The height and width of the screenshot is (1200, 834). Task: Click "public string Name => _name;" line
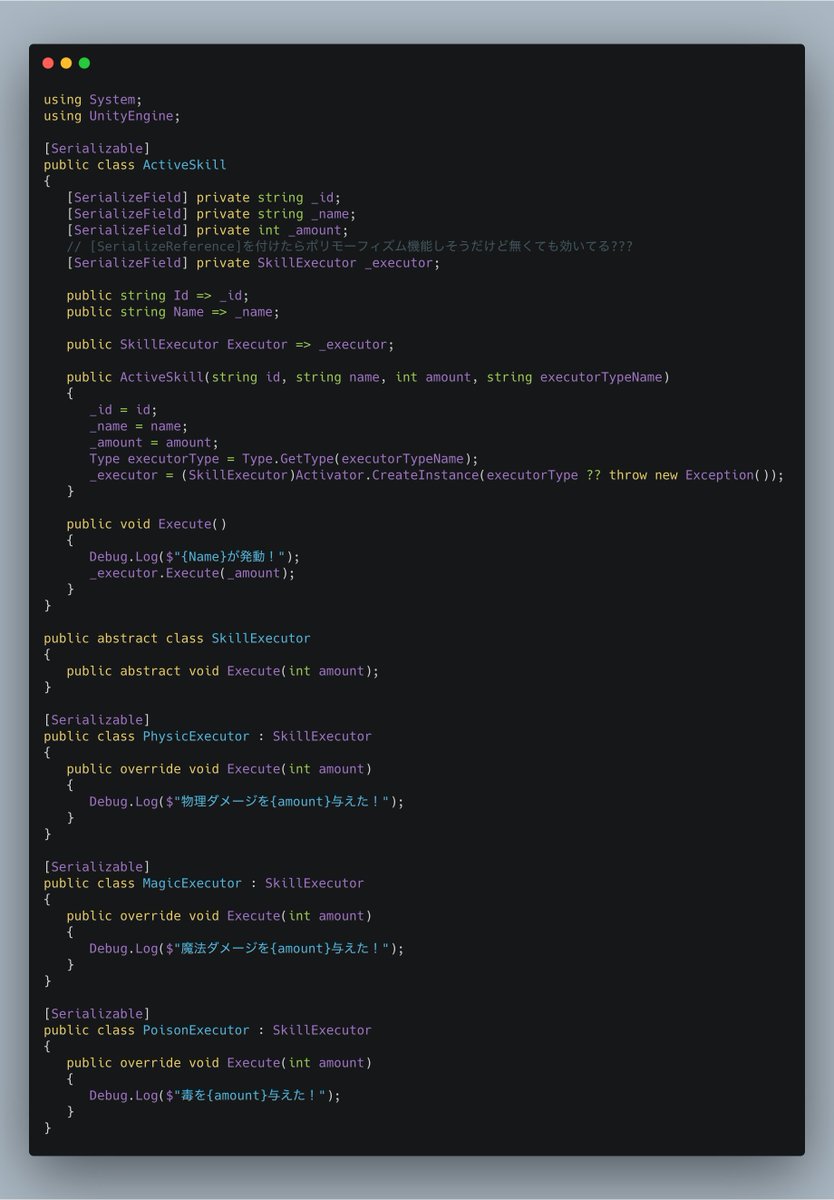pos(173,312)
